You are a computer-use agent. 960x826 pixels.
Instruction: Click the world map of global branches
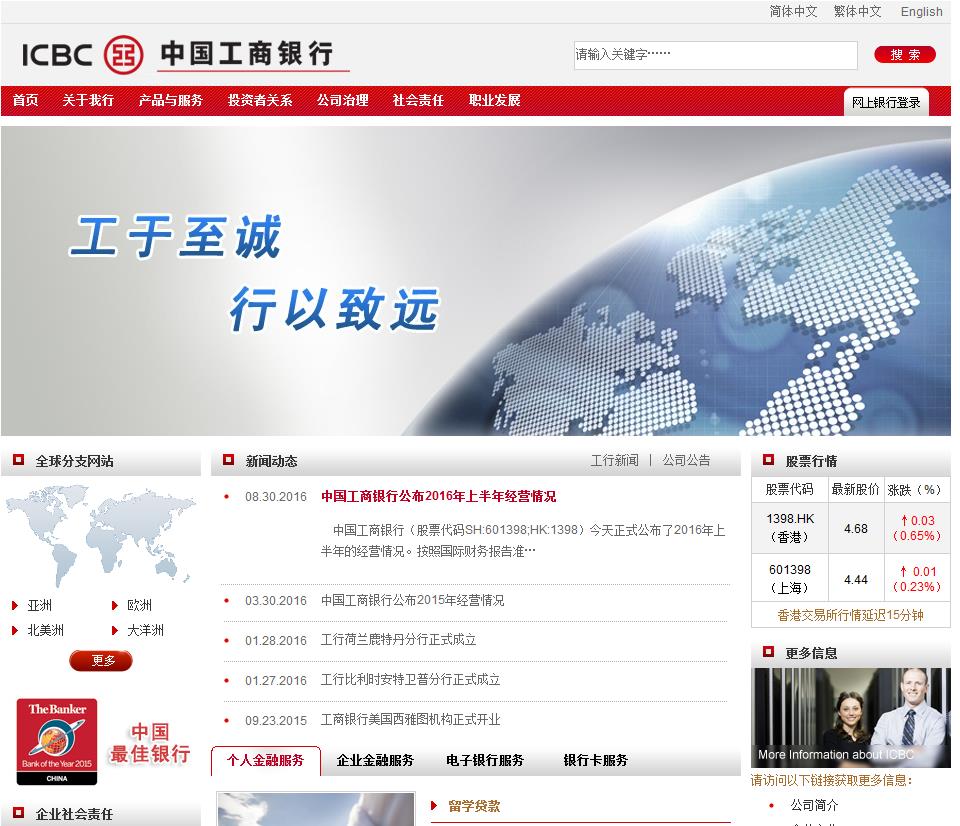click(101, 535)
